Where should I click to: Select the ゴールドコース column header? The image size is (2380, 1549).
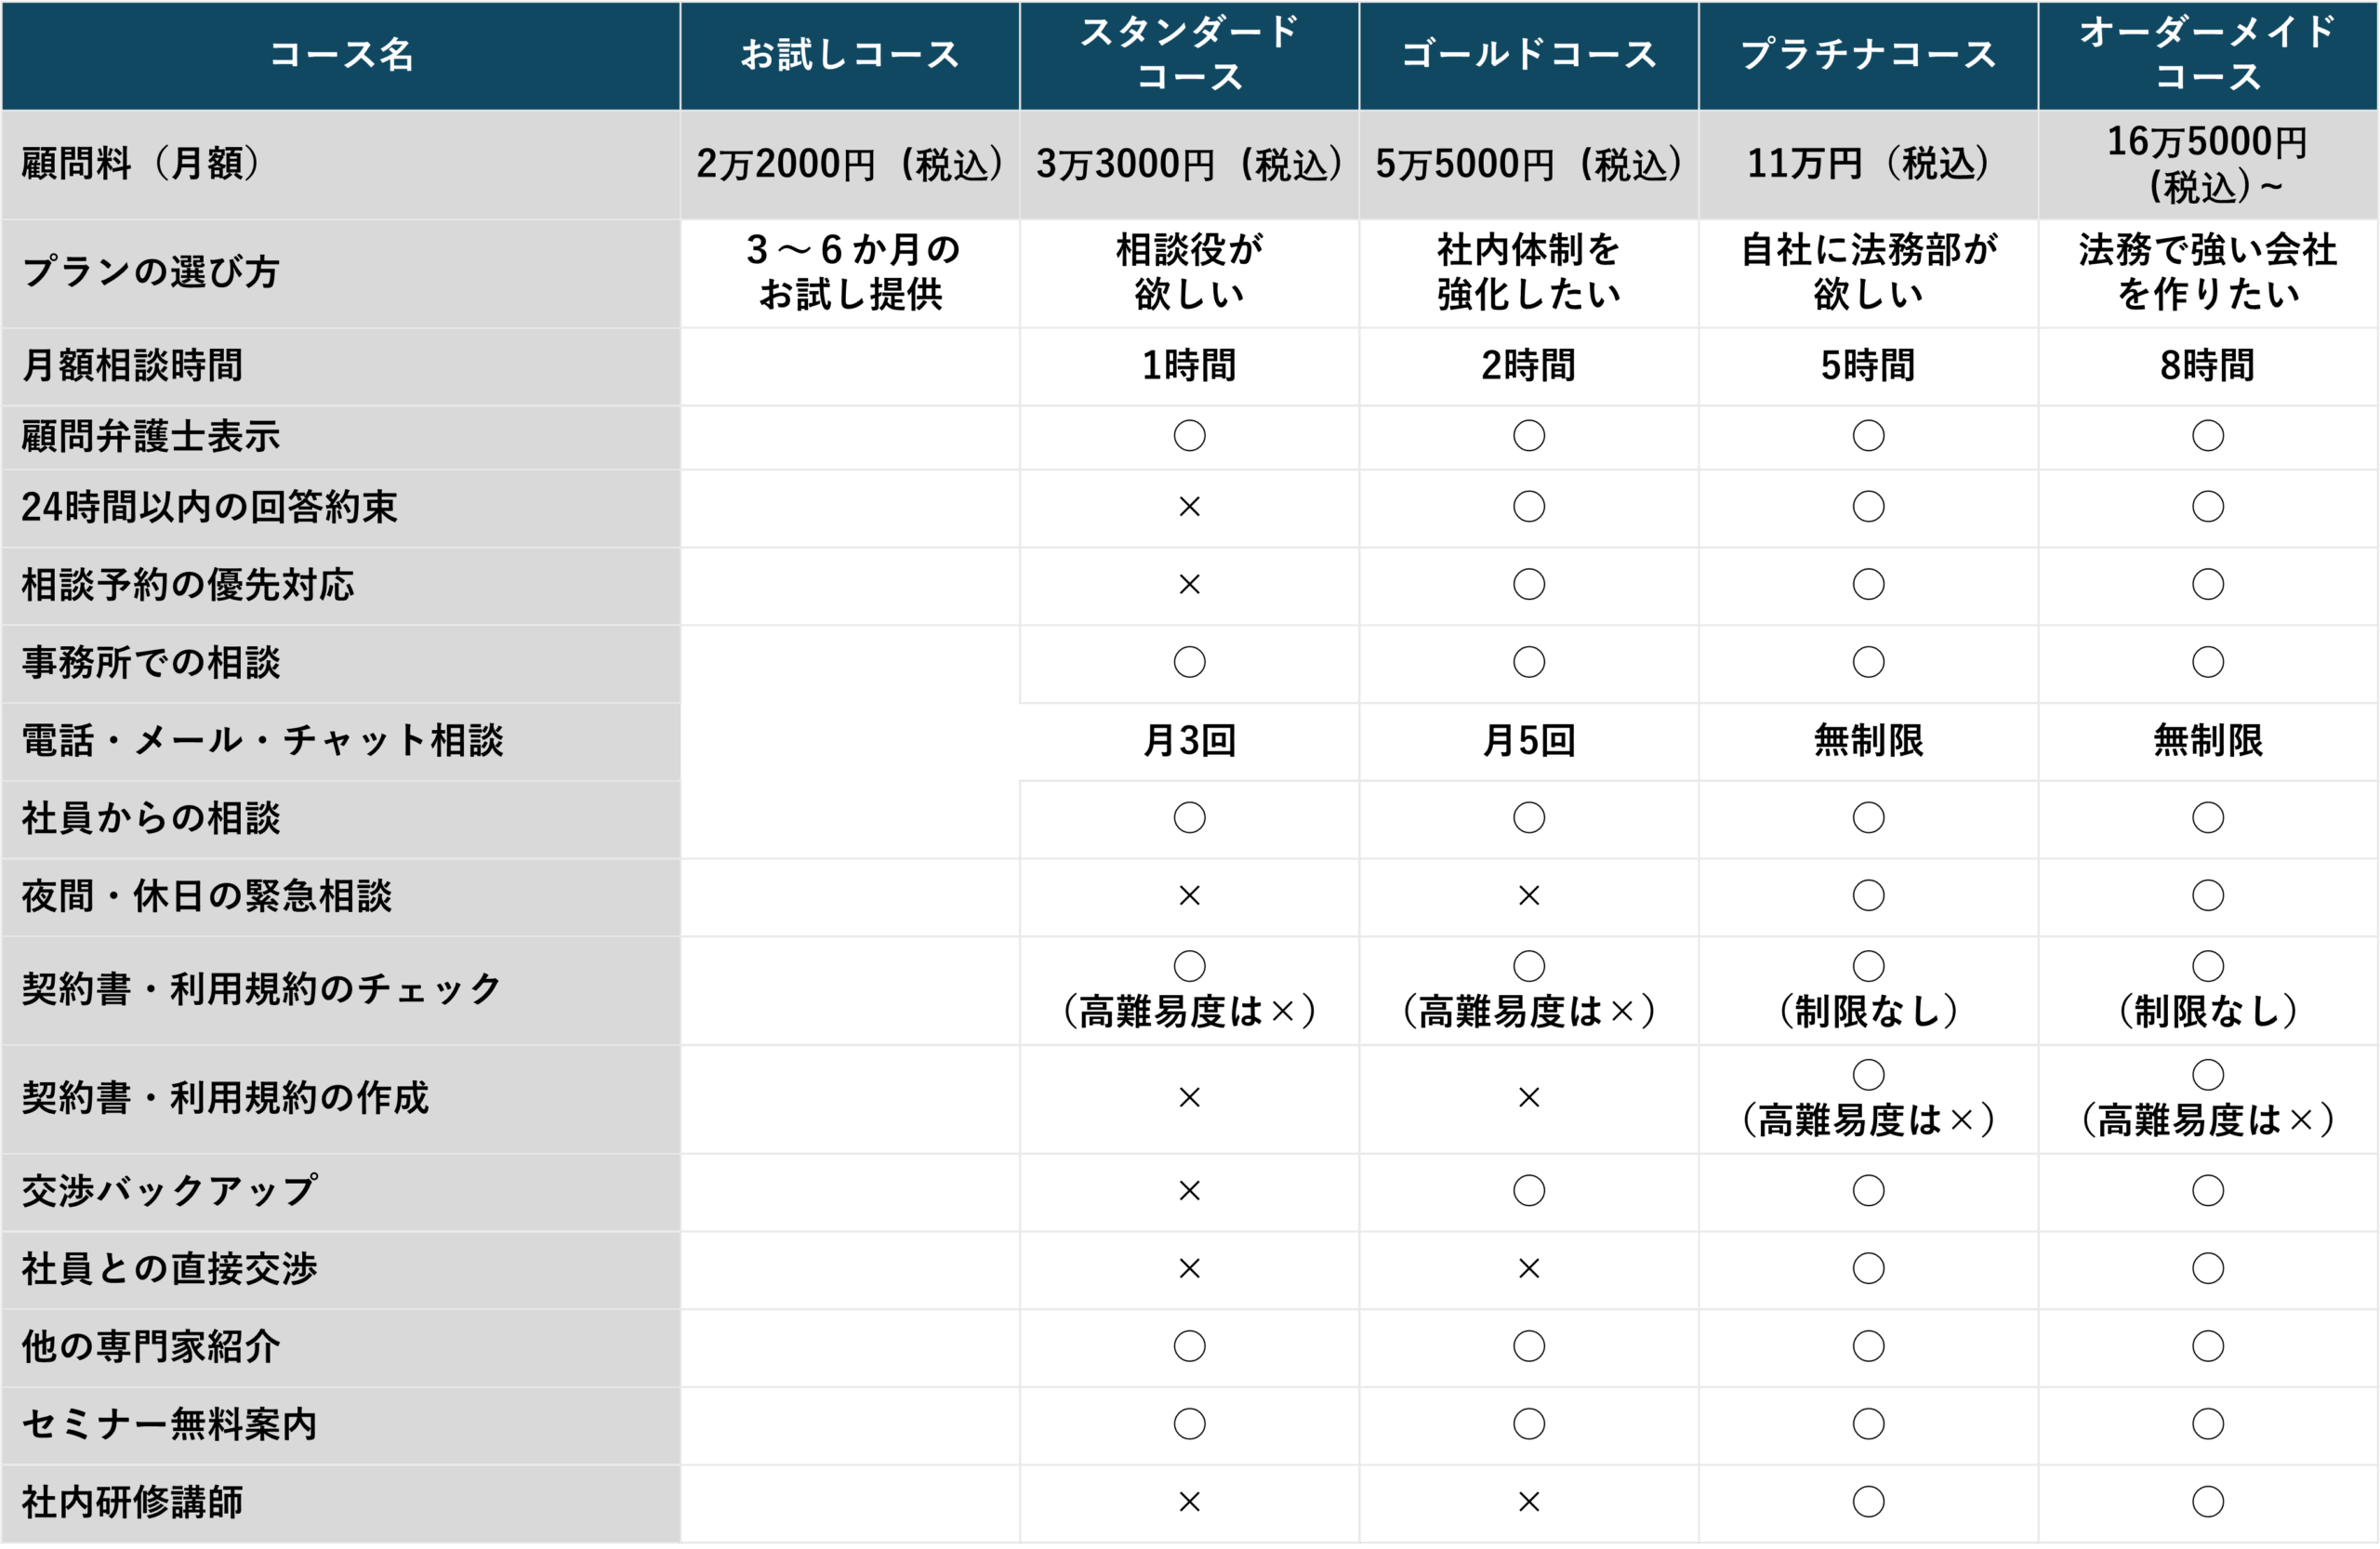1528,55
